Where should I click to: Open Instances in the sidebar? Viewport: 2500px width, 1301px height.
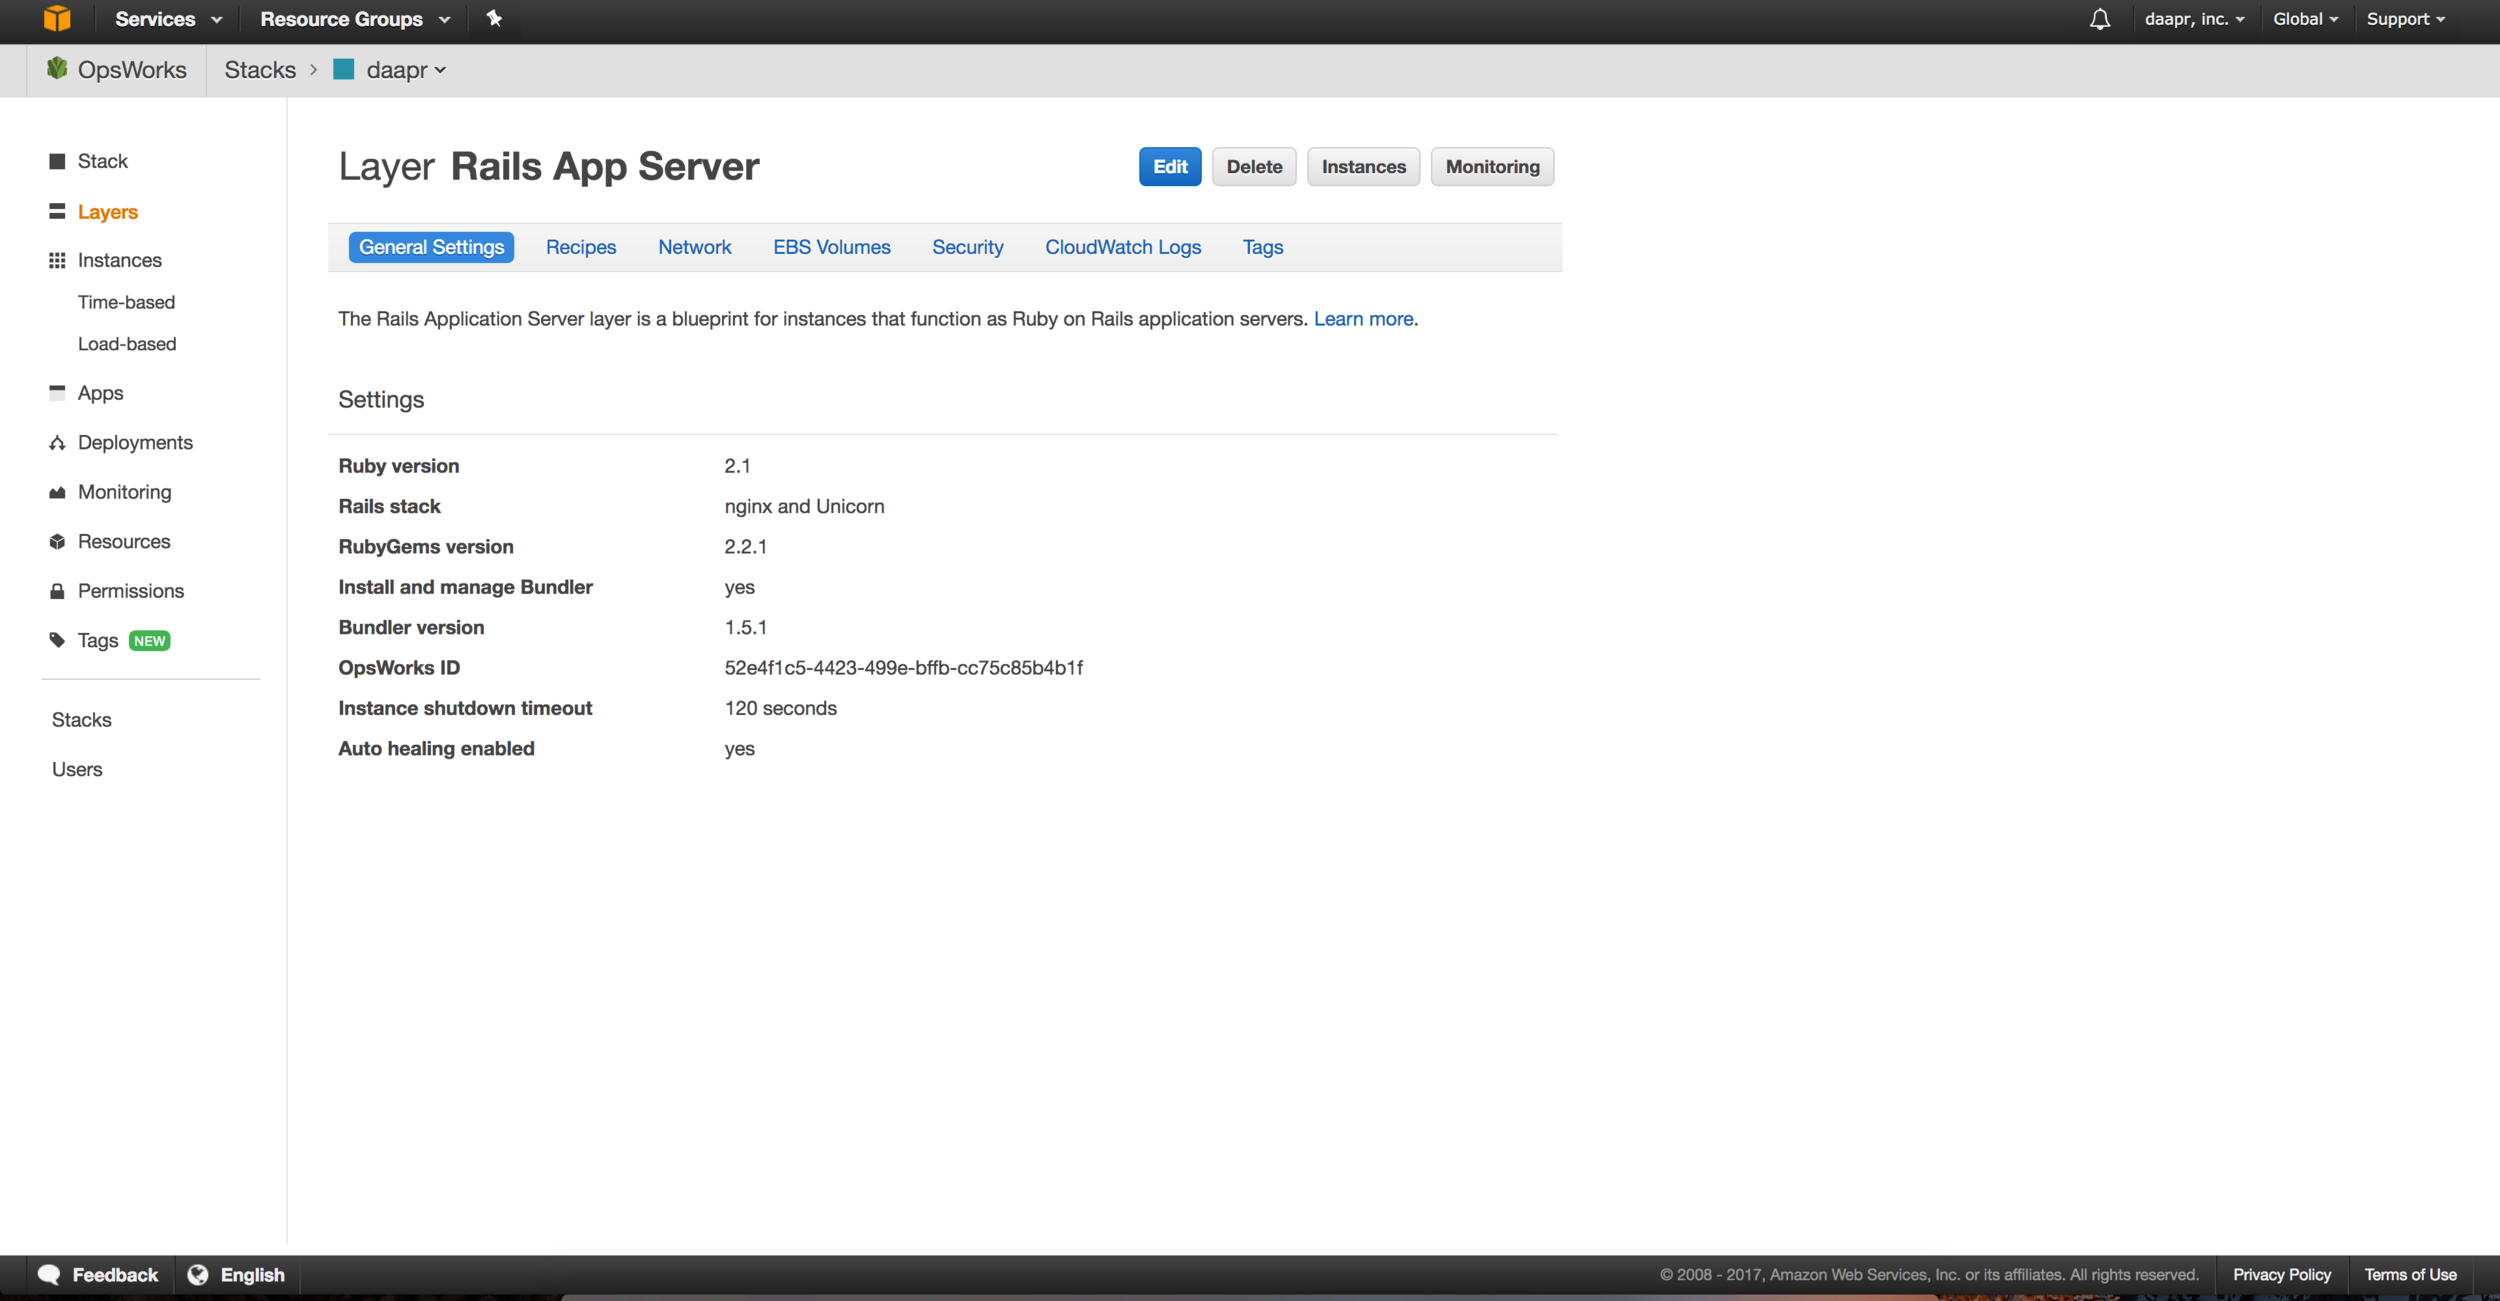tap(120, 260)
